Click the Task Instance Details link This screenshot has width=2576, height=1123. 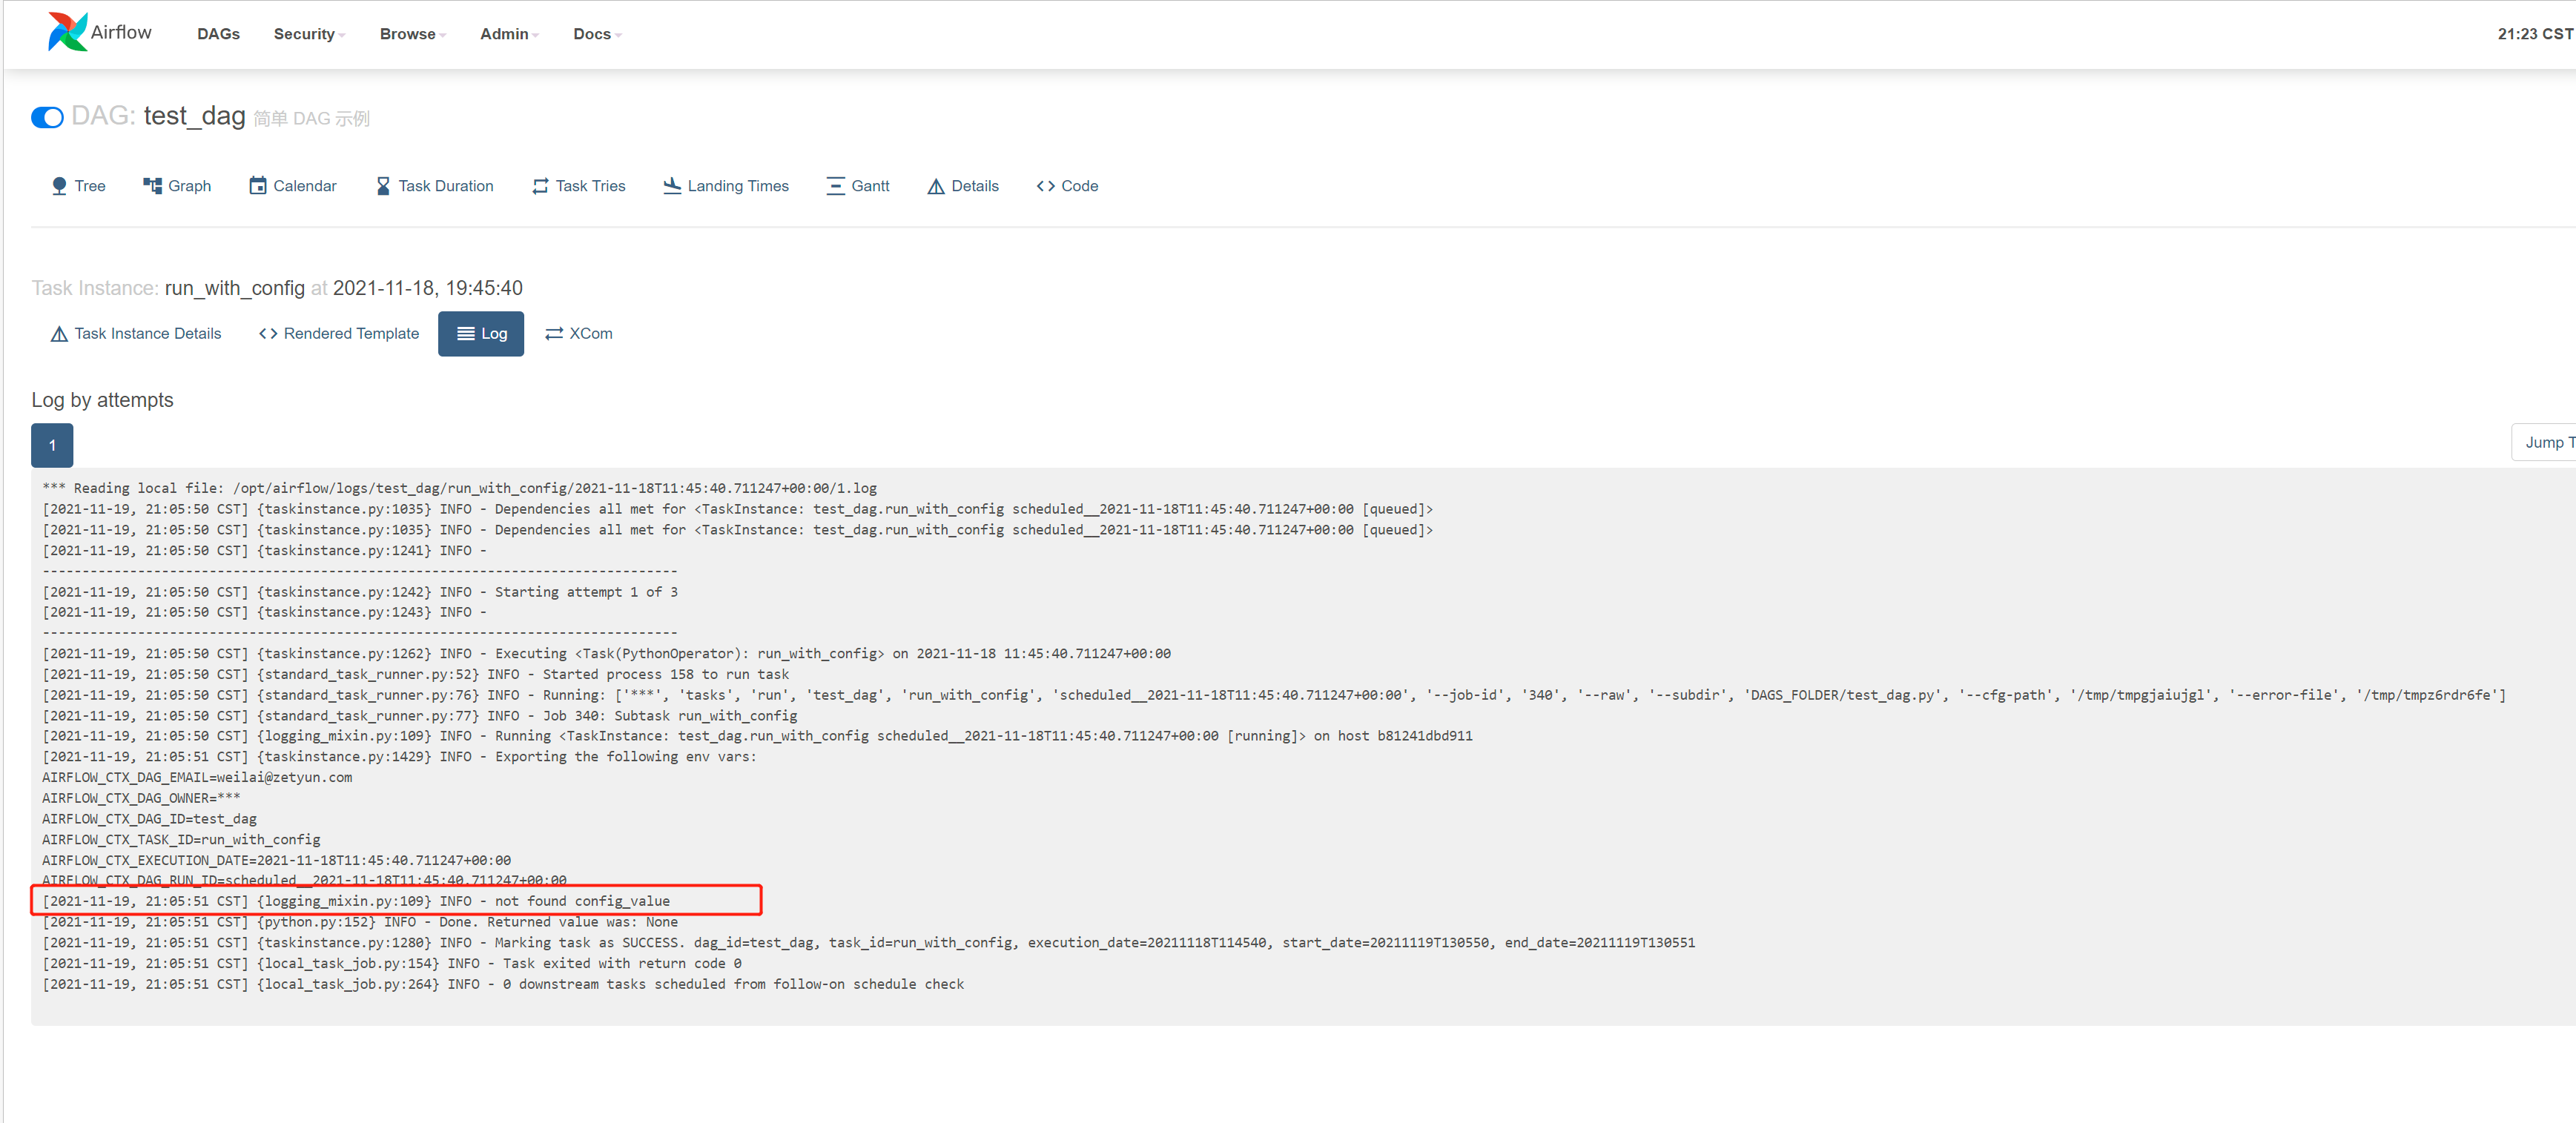point(136,334)
